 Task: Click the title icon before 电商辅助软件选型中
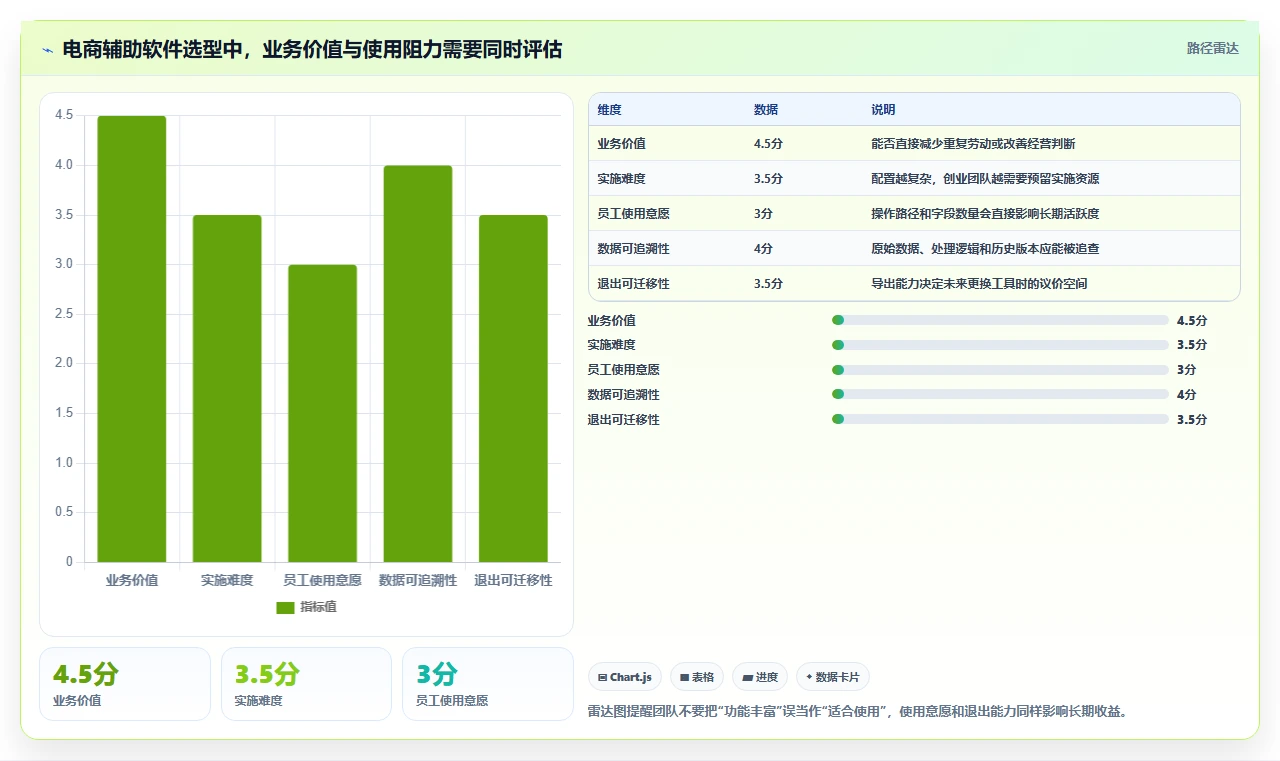point(47,49)
